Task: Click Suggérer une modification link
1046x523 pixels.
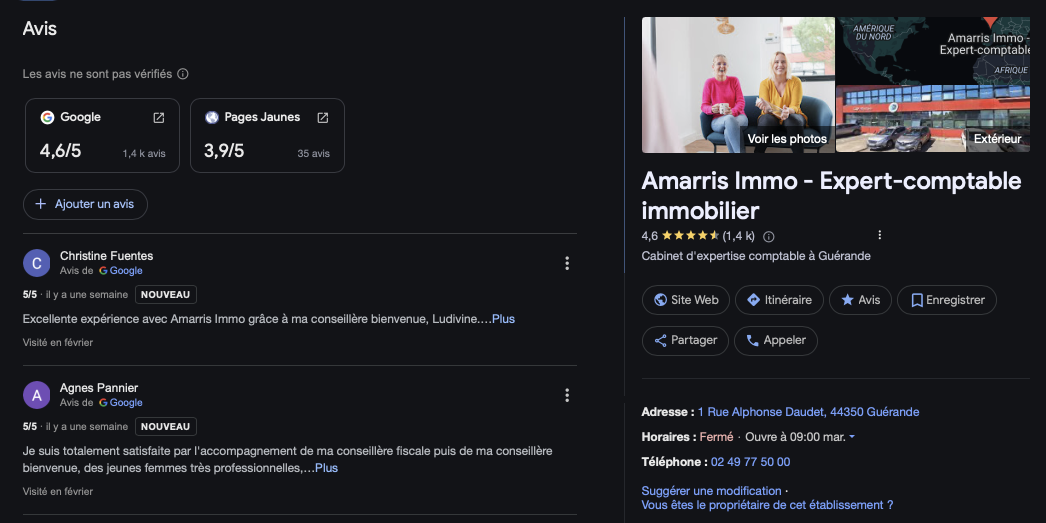Action: point(711,491)
